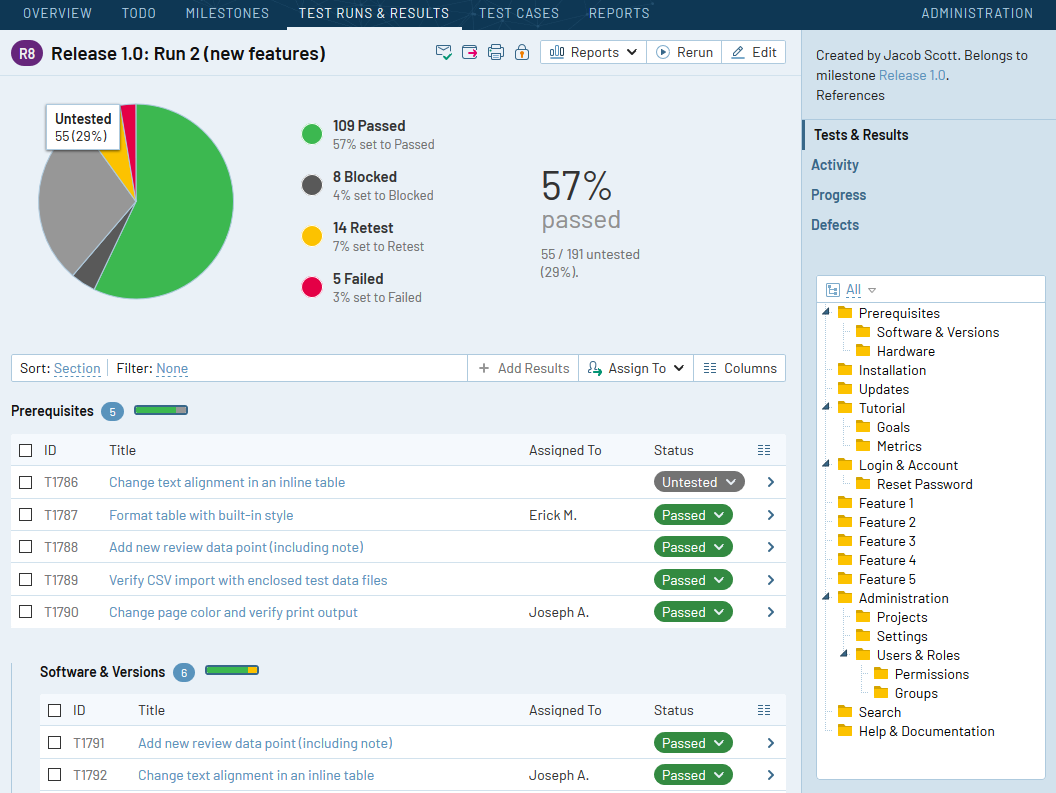Open the Milestones tab
This screenshot has width=1056, height=793.
(x=227, y=13)
